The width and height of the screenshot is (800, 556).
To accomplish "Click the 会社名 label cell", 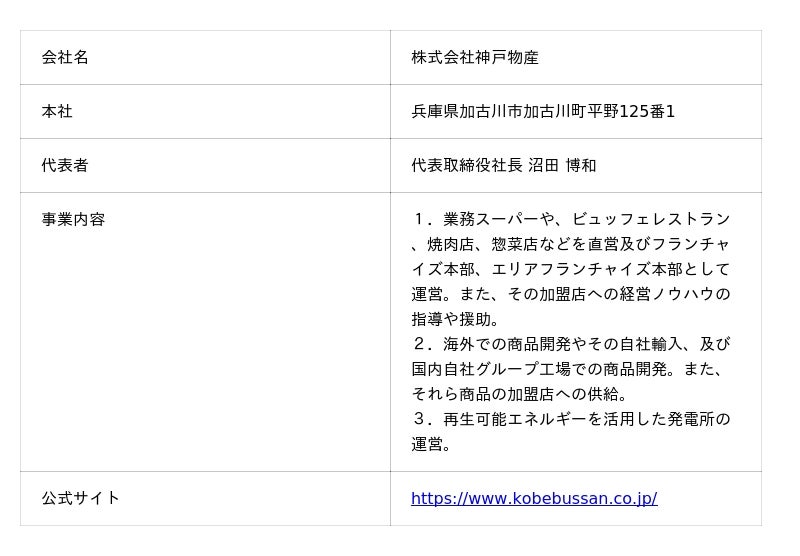I will point(65,57).
